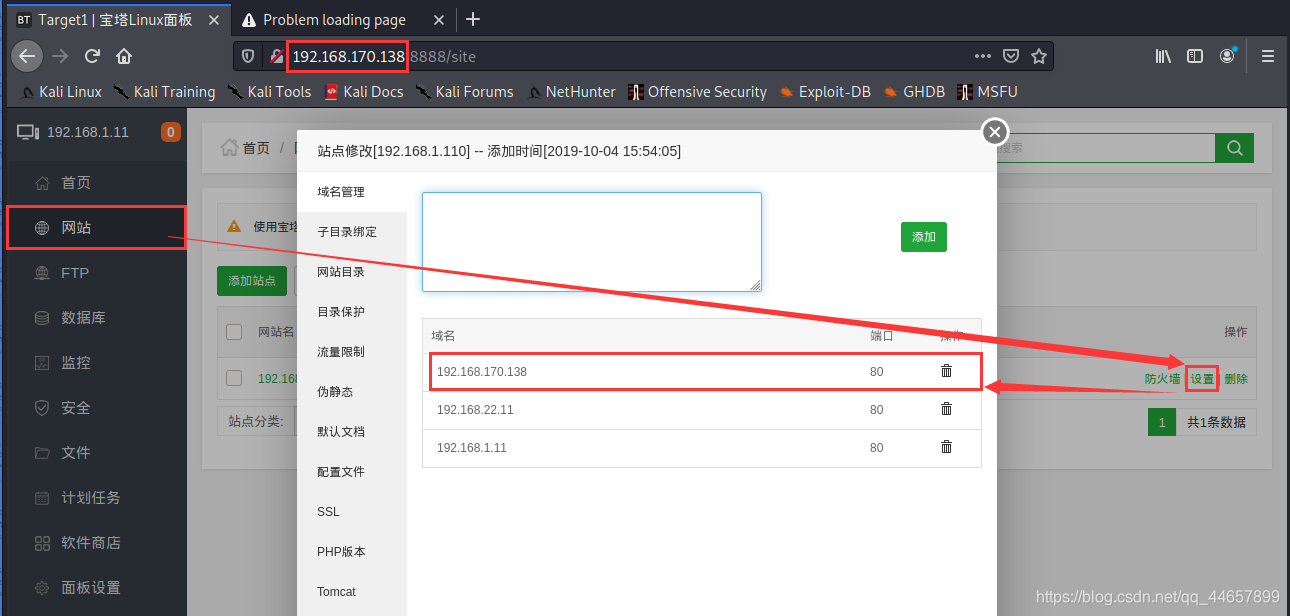Delete domain 192.168.1.11 with trash icon
1290x616 pixels.
(946, 447)
